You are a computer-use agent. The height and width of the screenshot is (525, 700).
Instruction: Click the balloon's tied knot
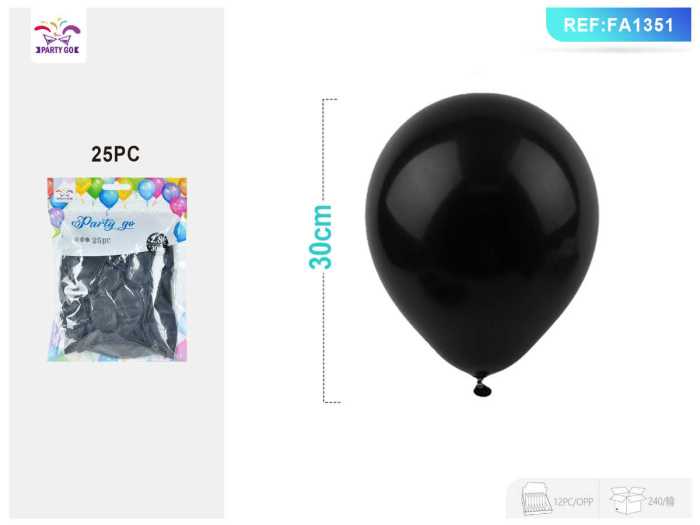point(482,387)
